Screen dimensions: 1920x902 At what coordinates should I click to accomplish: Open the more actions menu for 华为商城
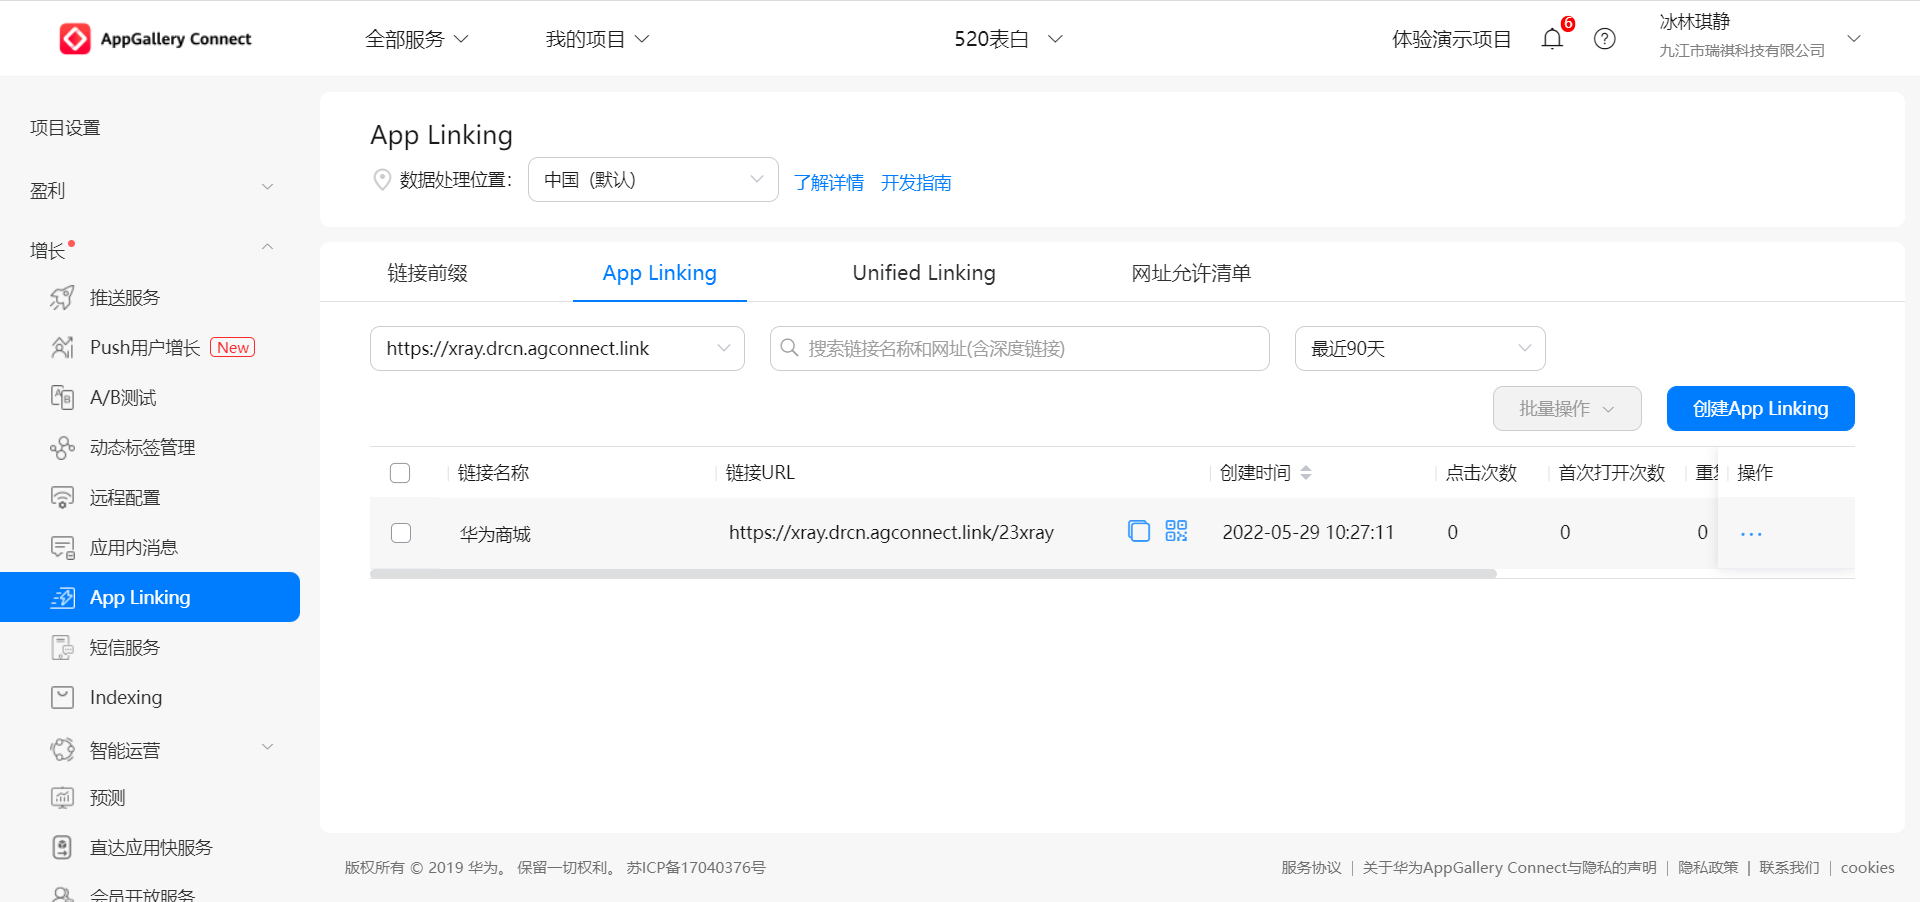pos(1751,534)
